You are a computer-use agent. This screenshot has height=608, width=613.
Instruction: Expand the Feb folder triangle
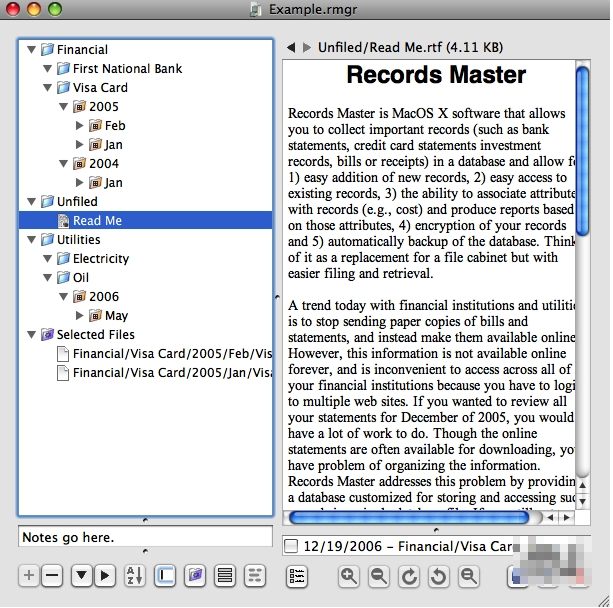click(79, 126)
